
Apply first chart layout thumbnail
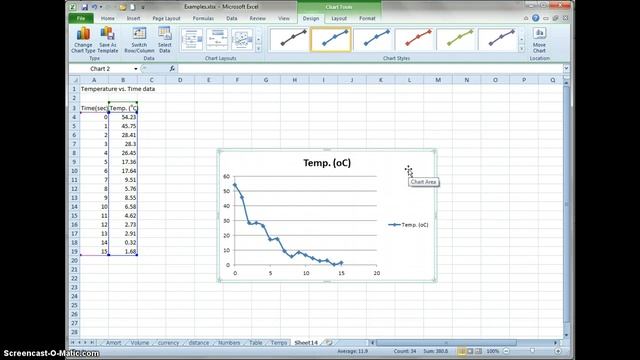[x=191, y=39]
